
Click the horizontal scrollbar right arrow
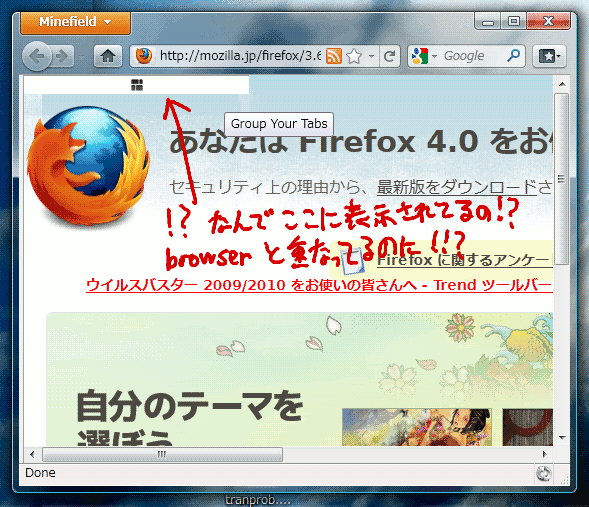click(545, 454)
